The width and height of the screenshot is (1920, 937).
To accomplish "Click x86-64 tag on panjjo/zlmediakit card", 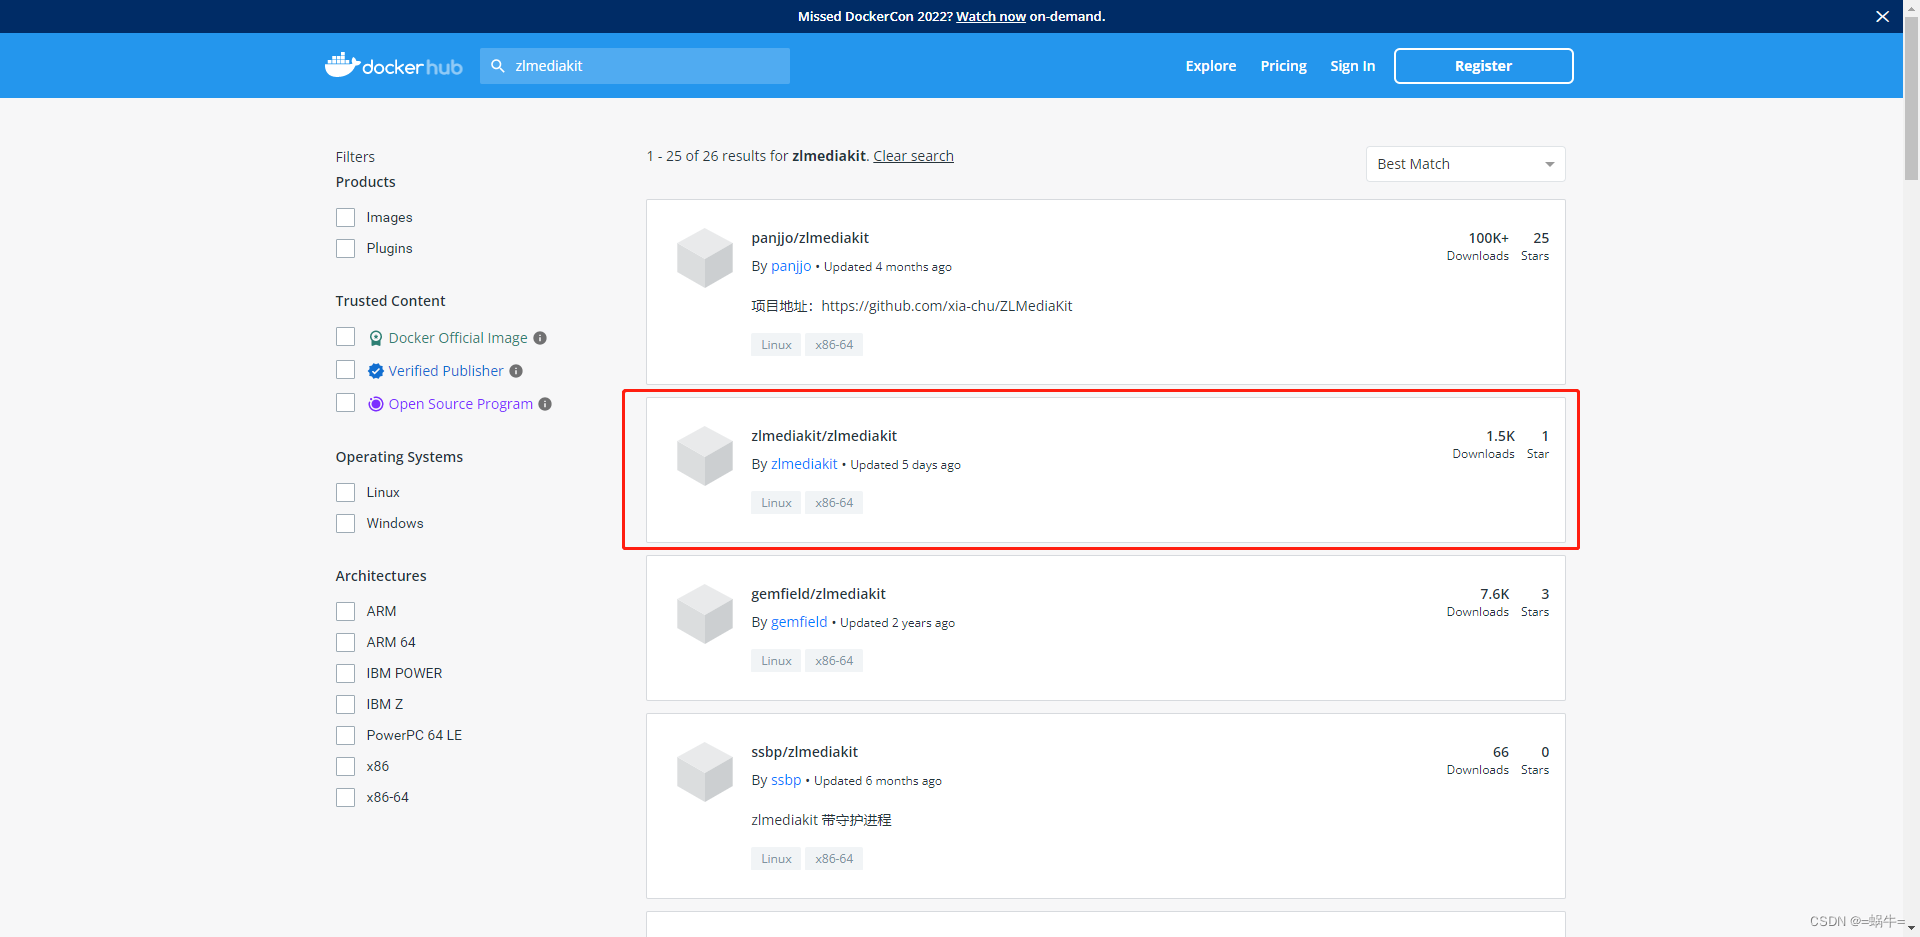I will pos(834,345).
